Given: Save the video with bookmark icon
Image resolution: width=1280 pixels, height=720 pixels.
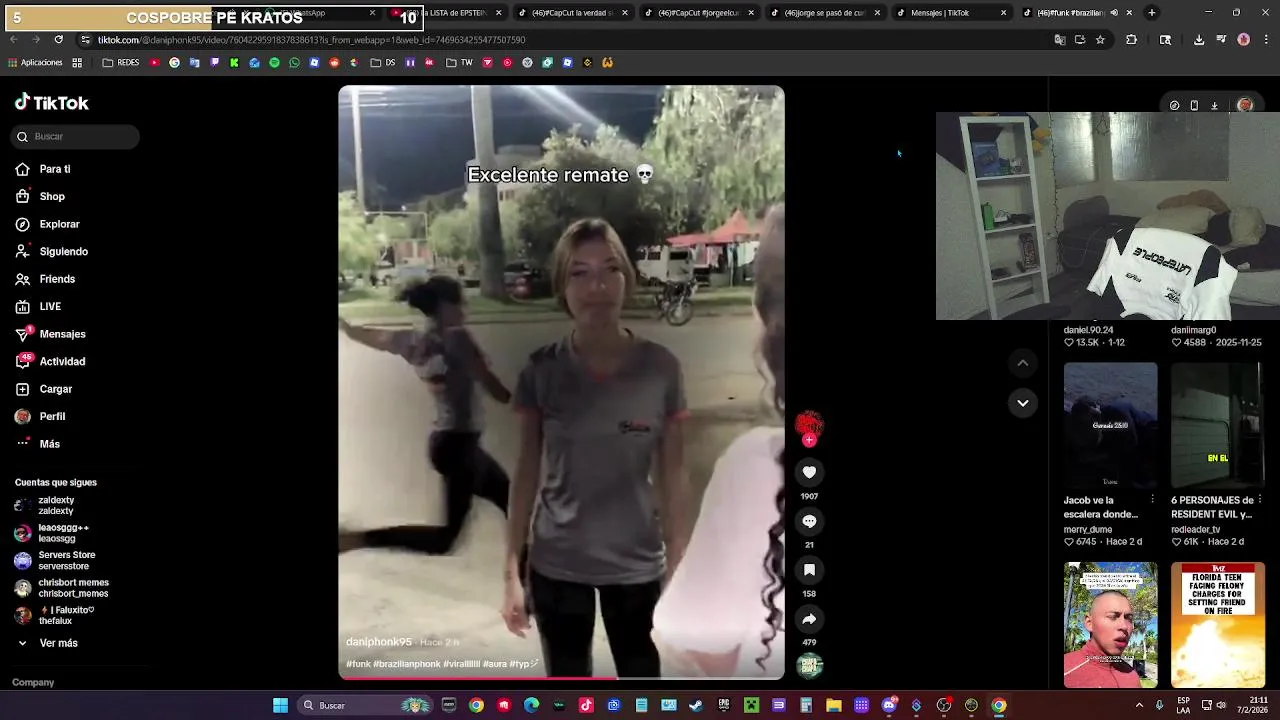Looking at the screenshot, I should [x=809, y=570].
